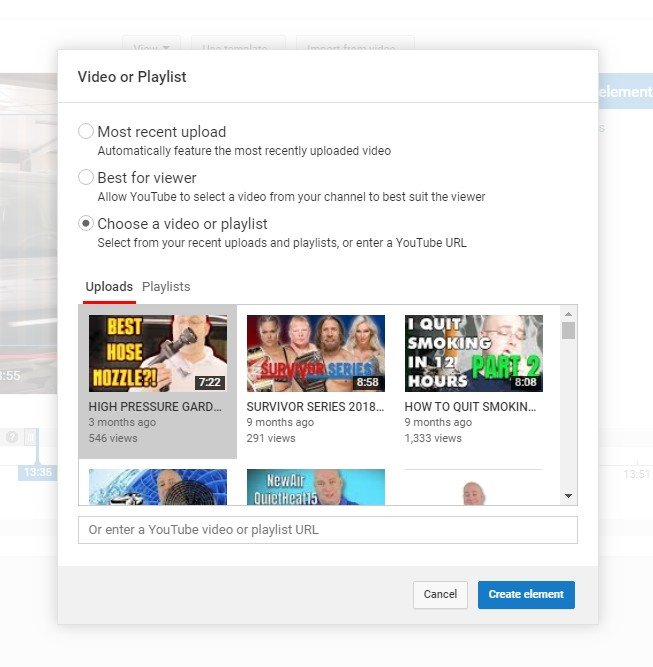
Task: Click the 7:22 duration badge
Action: (210, 382)
